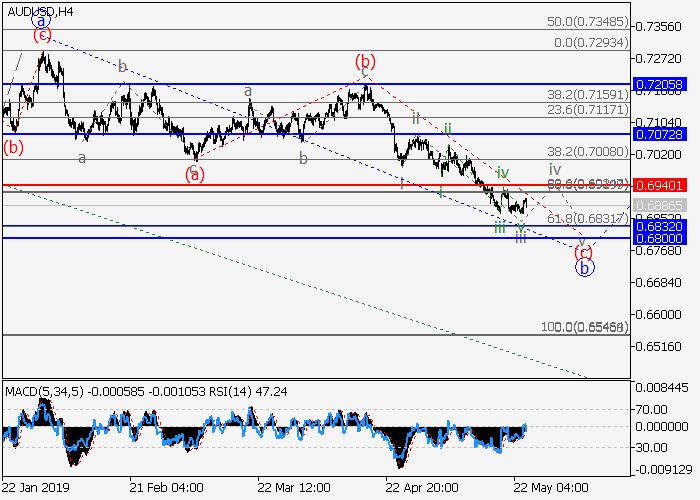Select the 22 Mar 12:00 date marker
This screenshot has width=700, height=500.
pos(294,488)
